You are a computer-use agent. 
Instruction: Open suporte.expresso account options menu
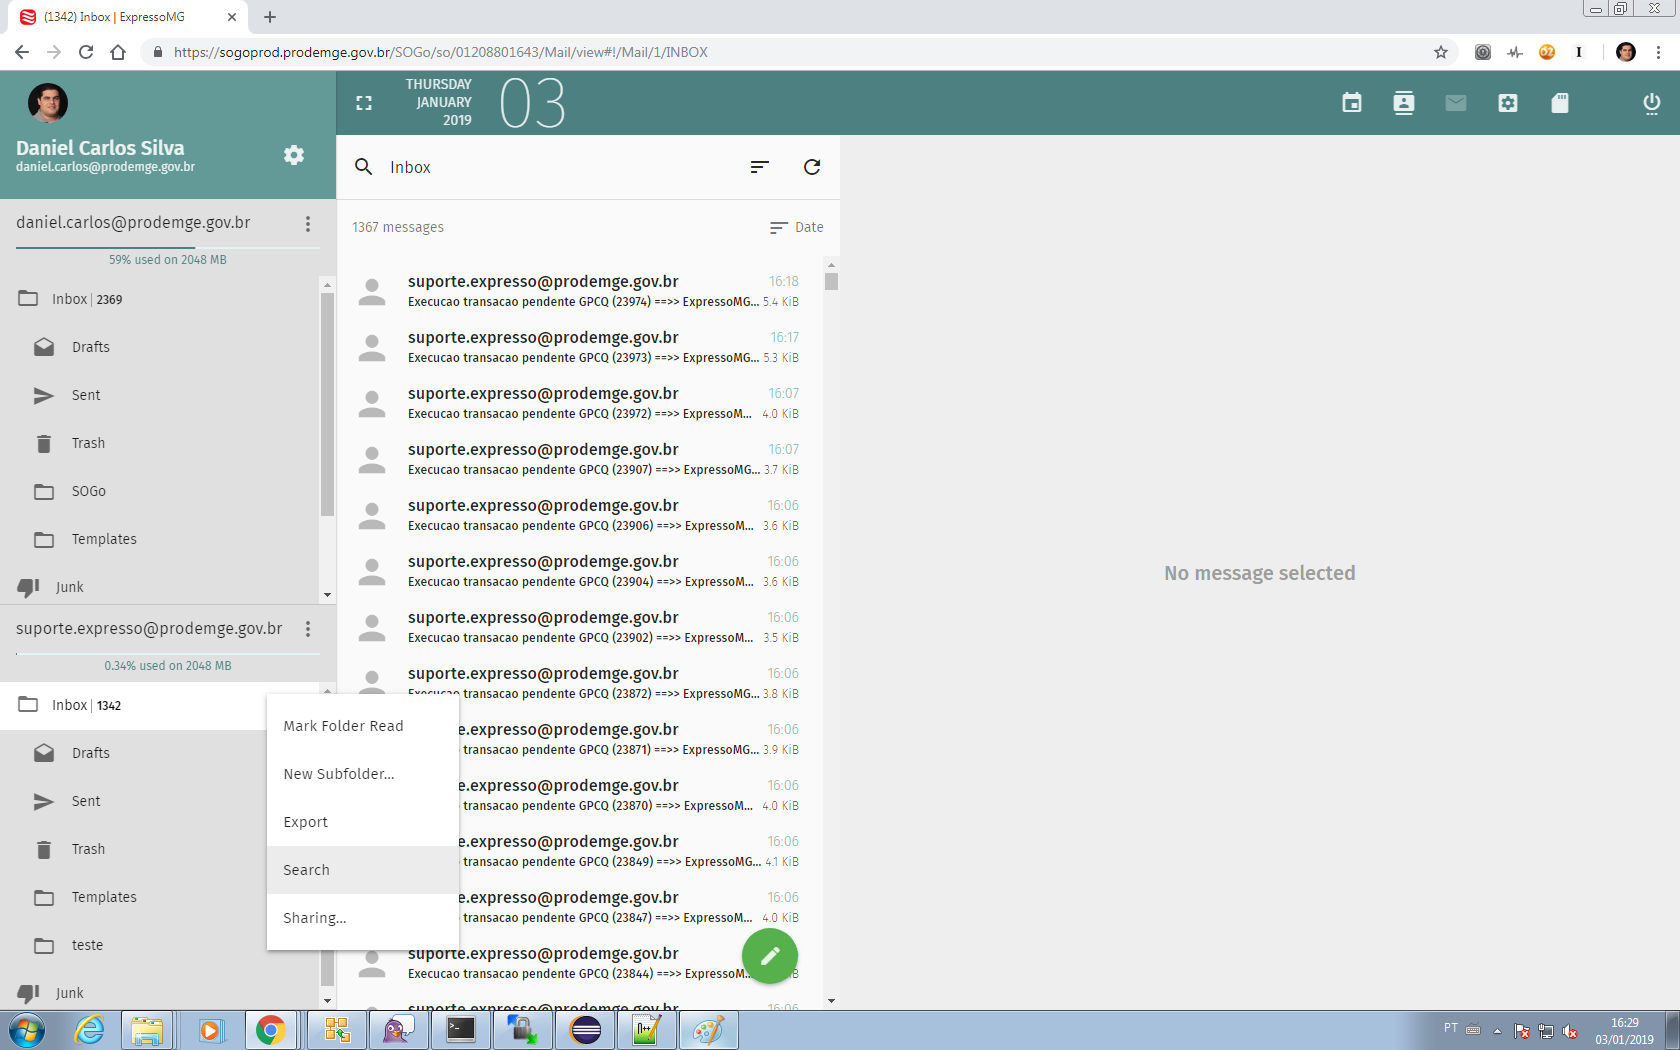click(x=308, y=629)
